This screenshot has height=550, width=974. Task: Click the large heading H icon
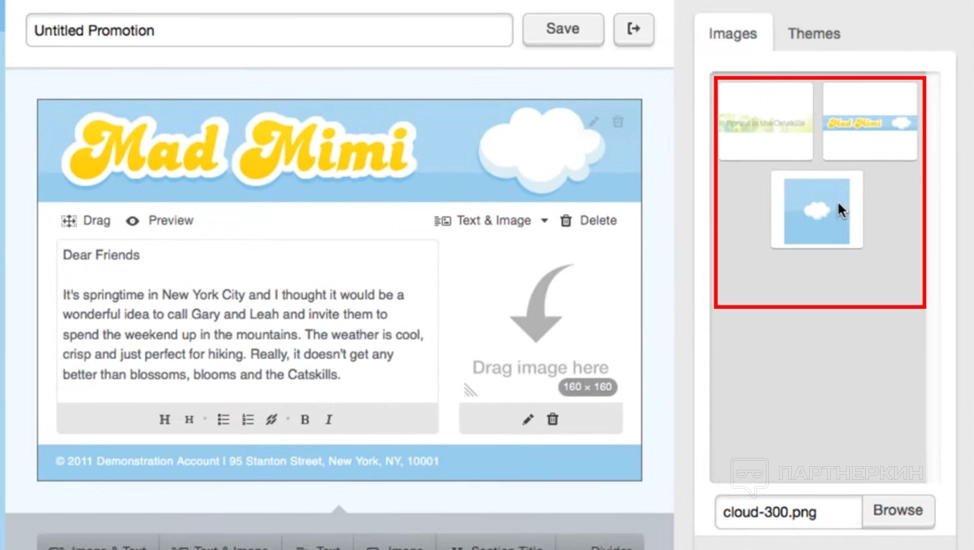pyautogui.click(x=165, y=419)
